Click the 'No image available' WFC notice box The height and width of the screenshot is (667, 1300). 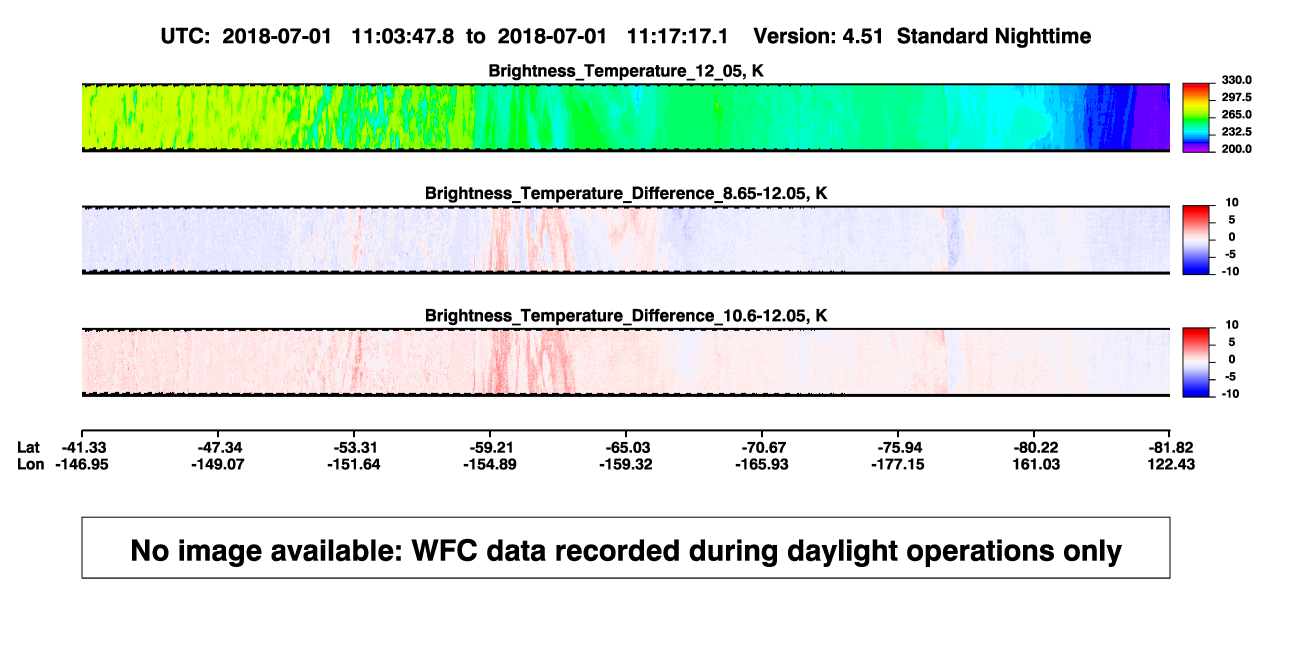pos(626,547)
